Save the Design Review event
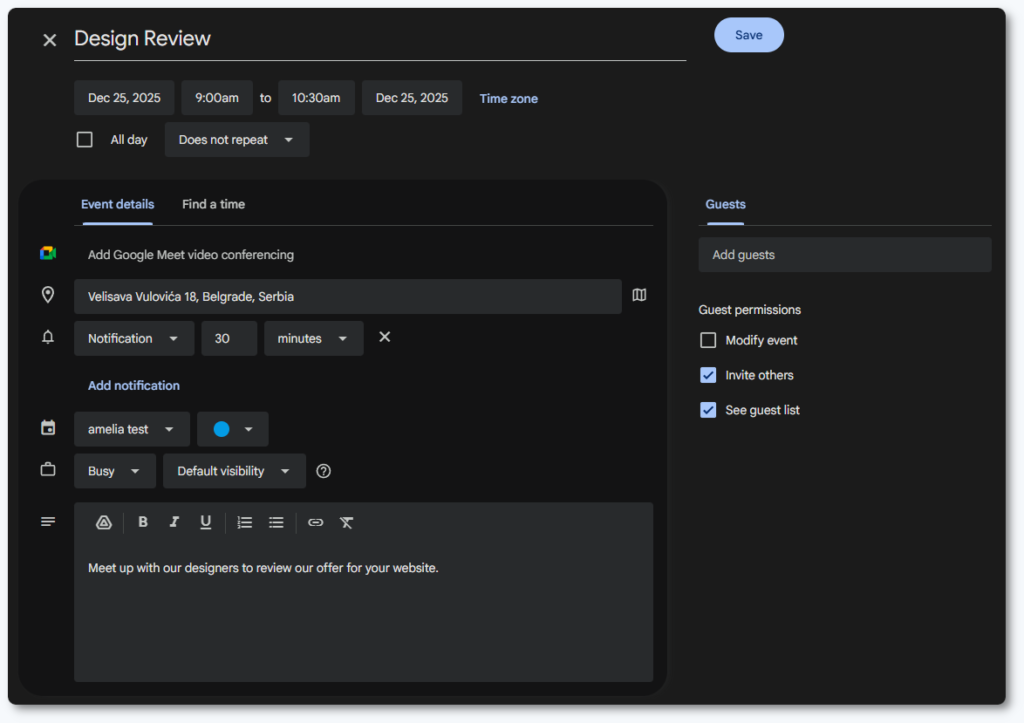The width and height of the screenshot is (1024, 723). click(748, 35)
